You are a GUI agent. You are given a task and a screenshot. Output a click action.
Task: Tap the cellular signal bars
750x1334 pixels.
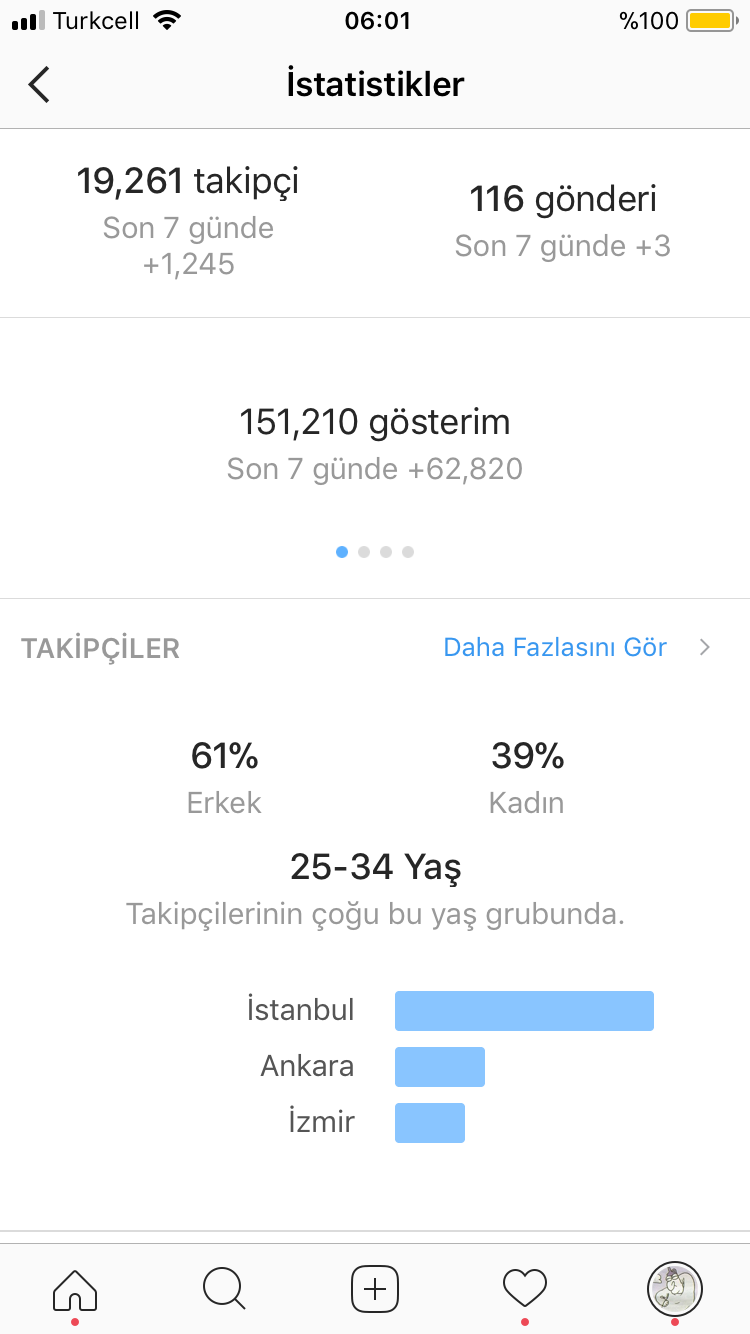[29, 21]
